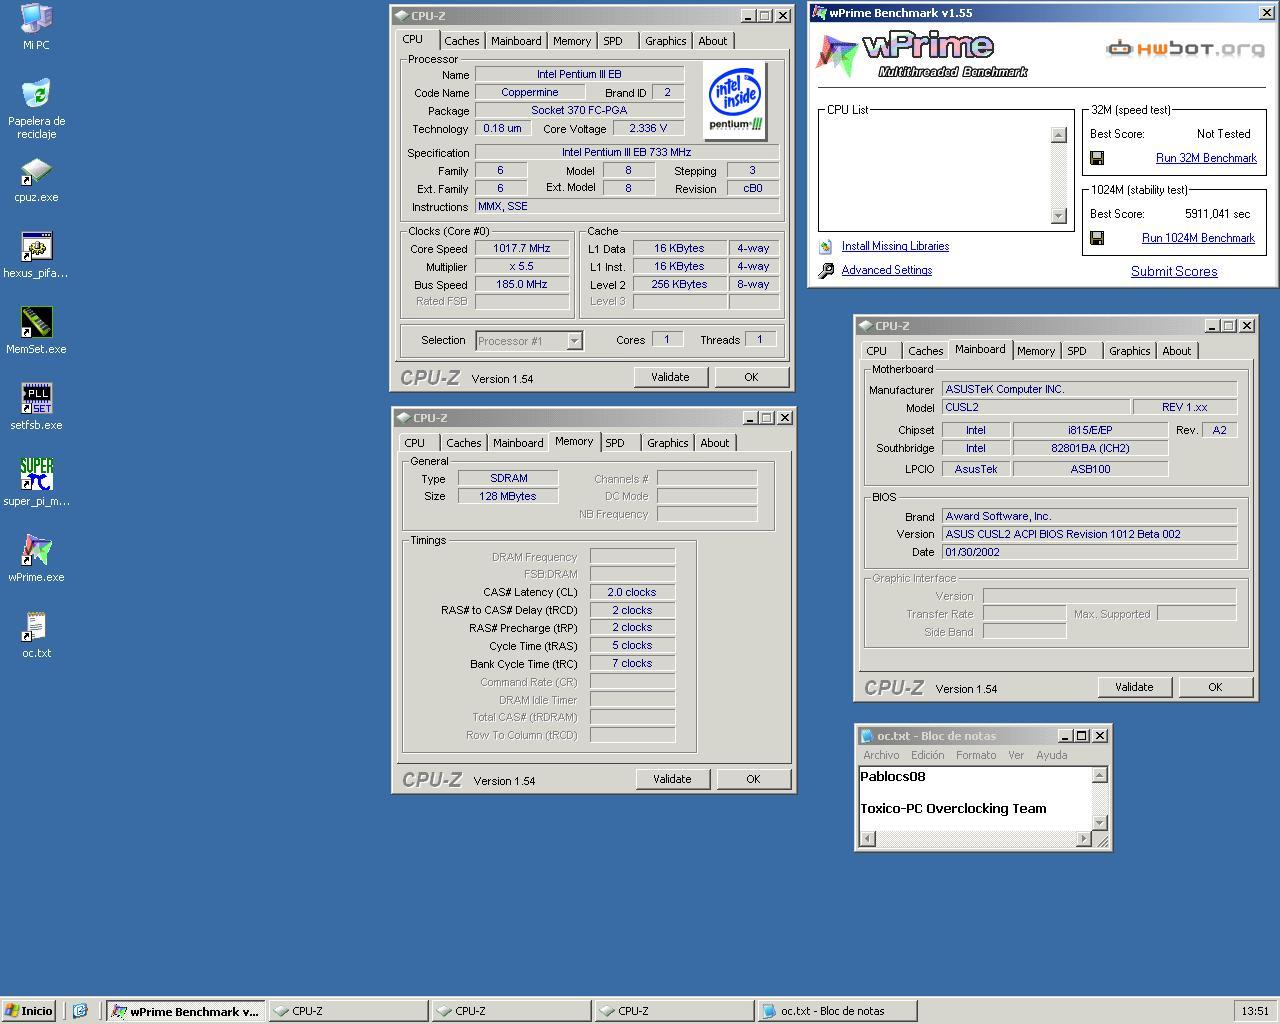This screenshot has height=1024, width=1280.
Task: Select the setfsb.exe desktop icon
Action: (36, 399)
